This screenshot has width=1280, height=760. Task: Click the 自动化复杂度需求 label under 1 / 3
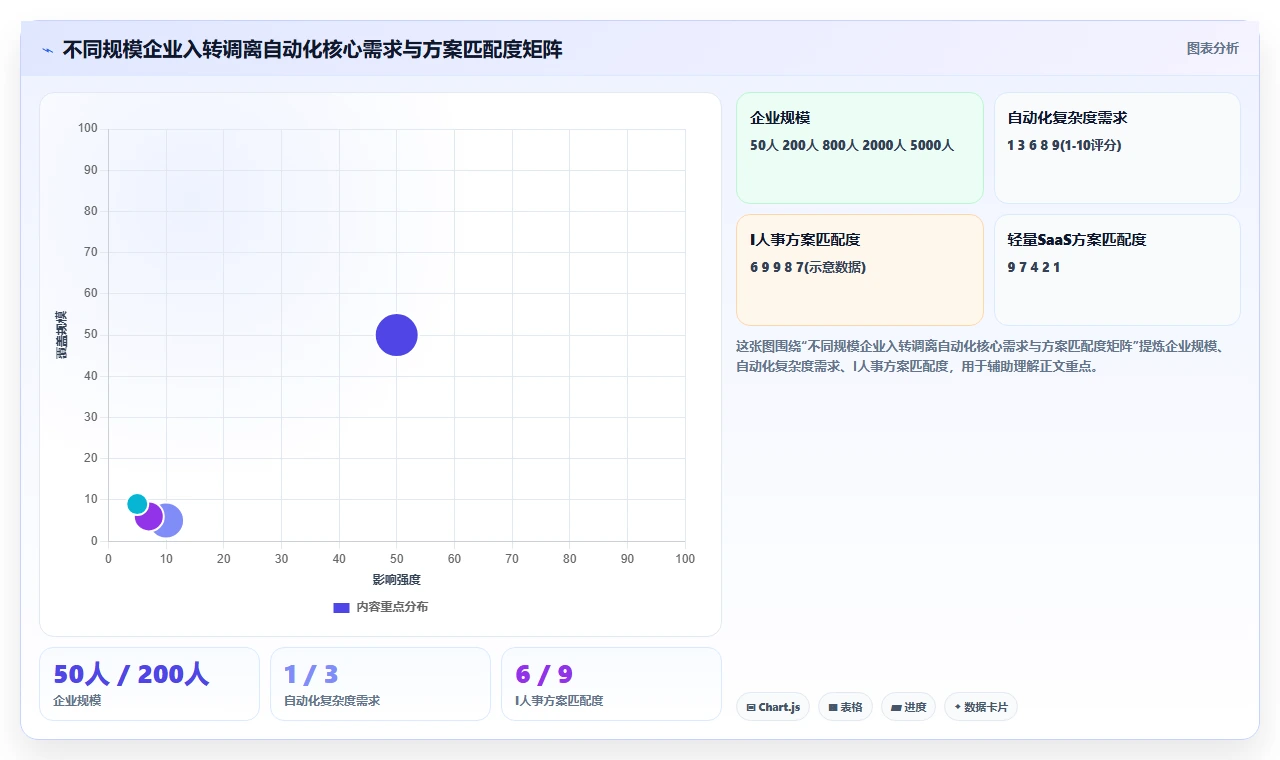point(332,701)
